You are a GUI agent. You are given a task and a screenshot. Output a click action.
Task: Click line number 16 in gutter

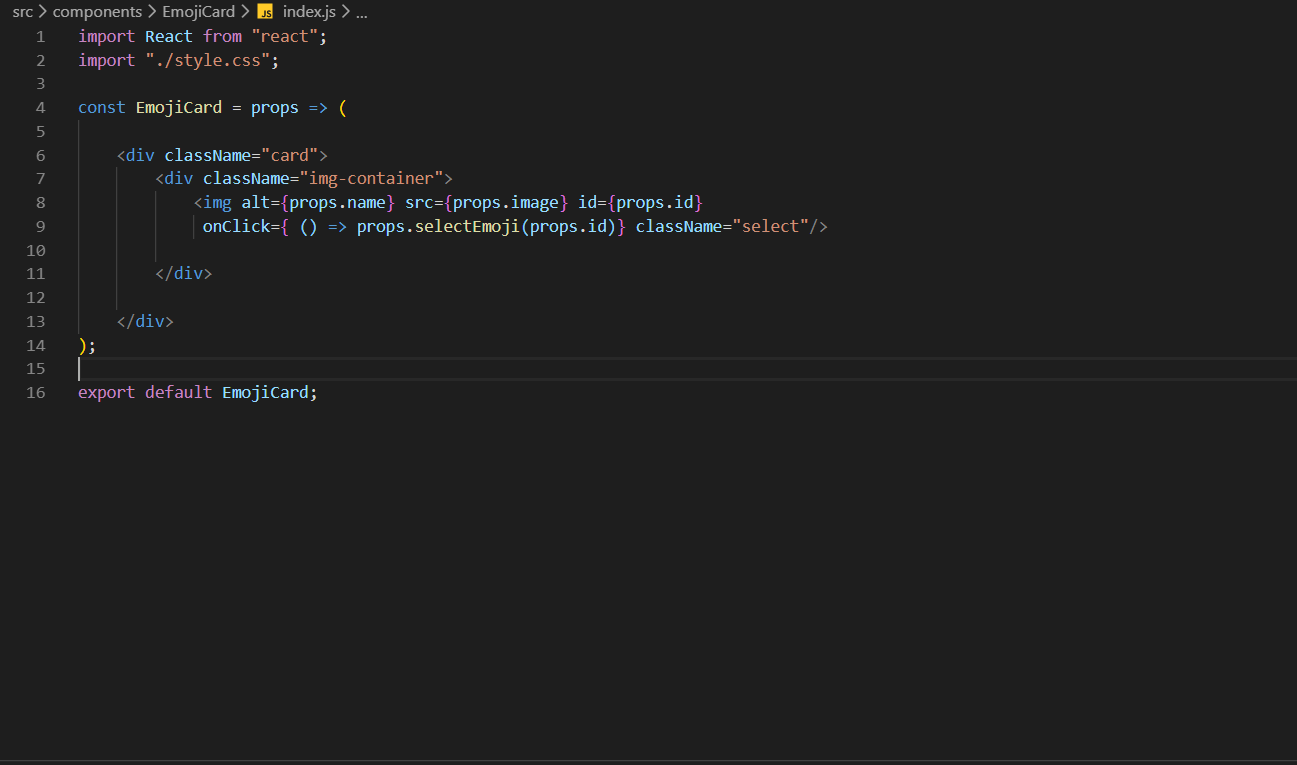coord(36,392)
